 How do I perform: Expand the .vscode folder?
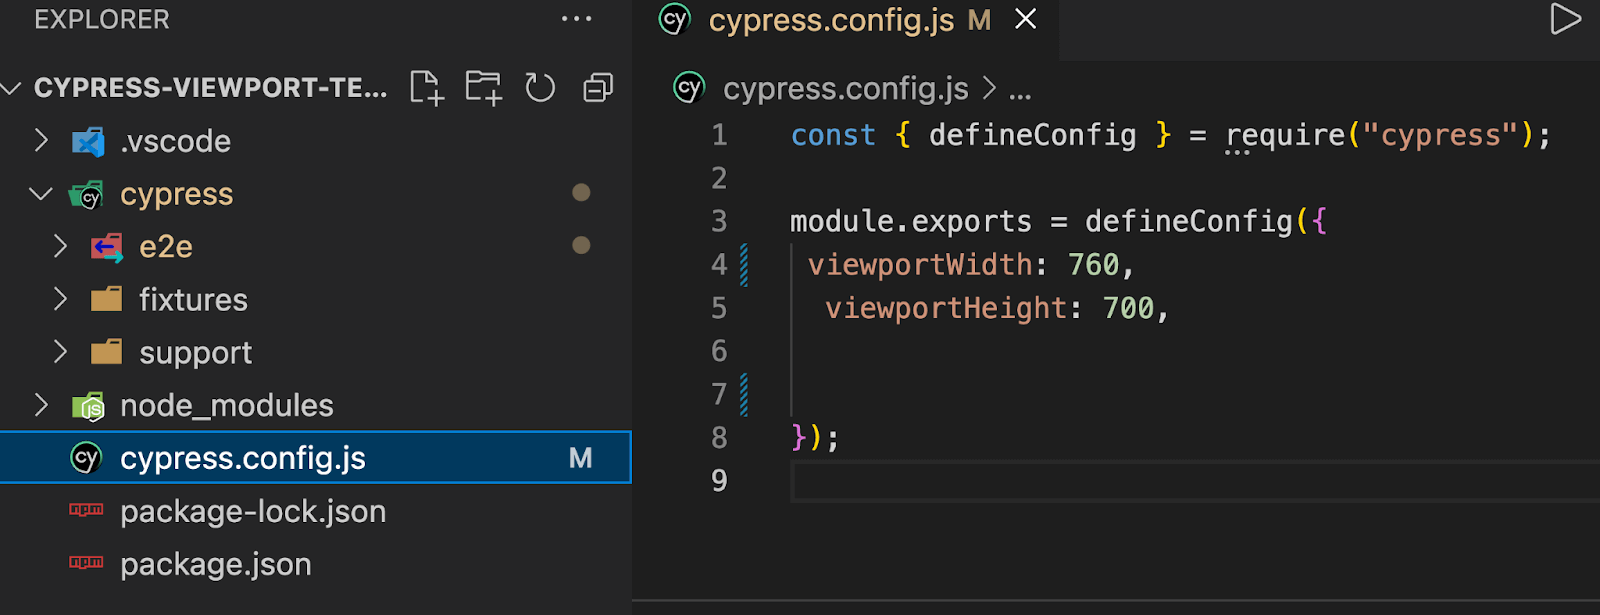pyautogui.click(x=42, y=141)
